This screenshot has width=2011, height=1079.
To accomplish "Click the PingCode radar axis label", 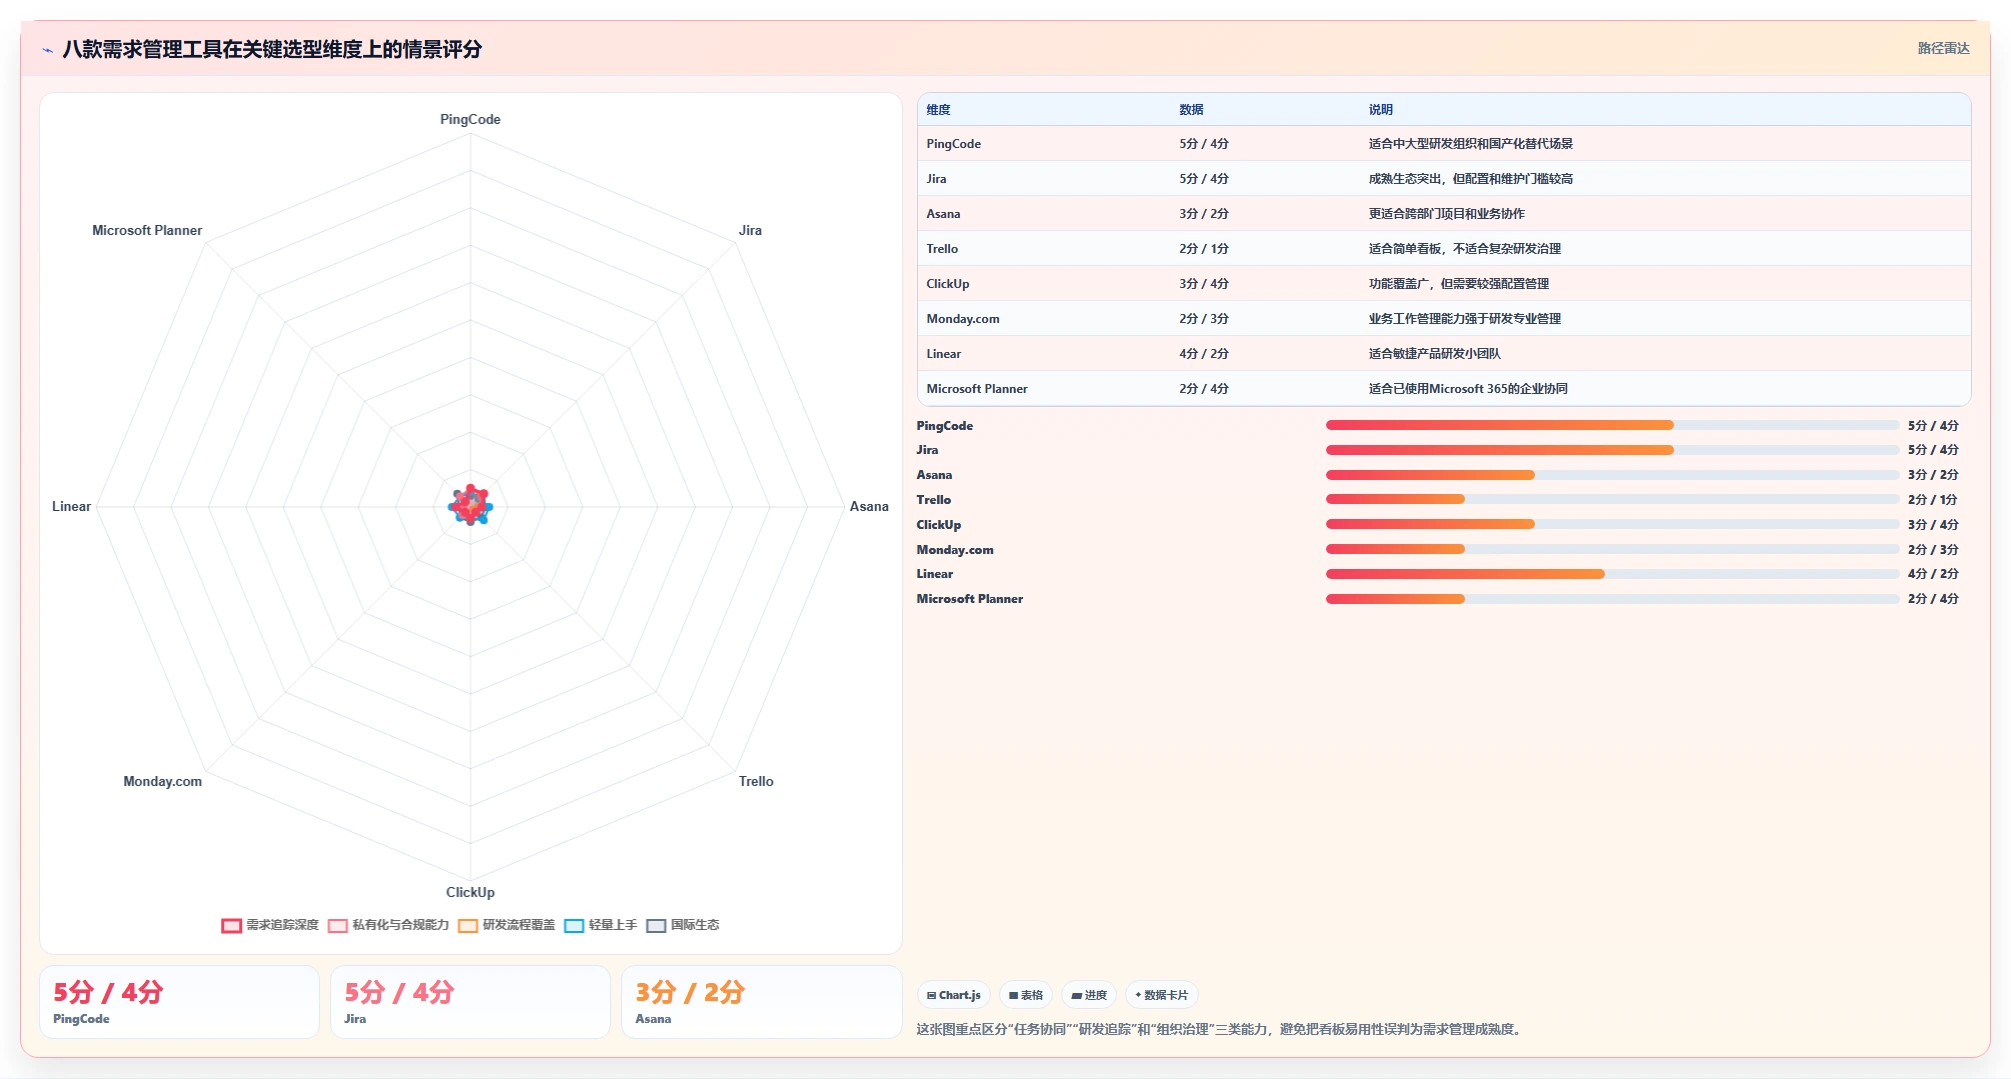I will pos(470,119).
